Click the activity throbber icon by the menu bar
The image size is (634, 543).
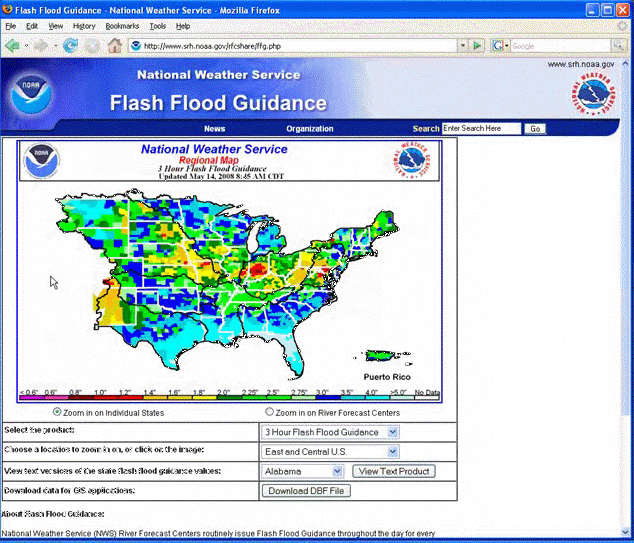click(x=624, y=26)
